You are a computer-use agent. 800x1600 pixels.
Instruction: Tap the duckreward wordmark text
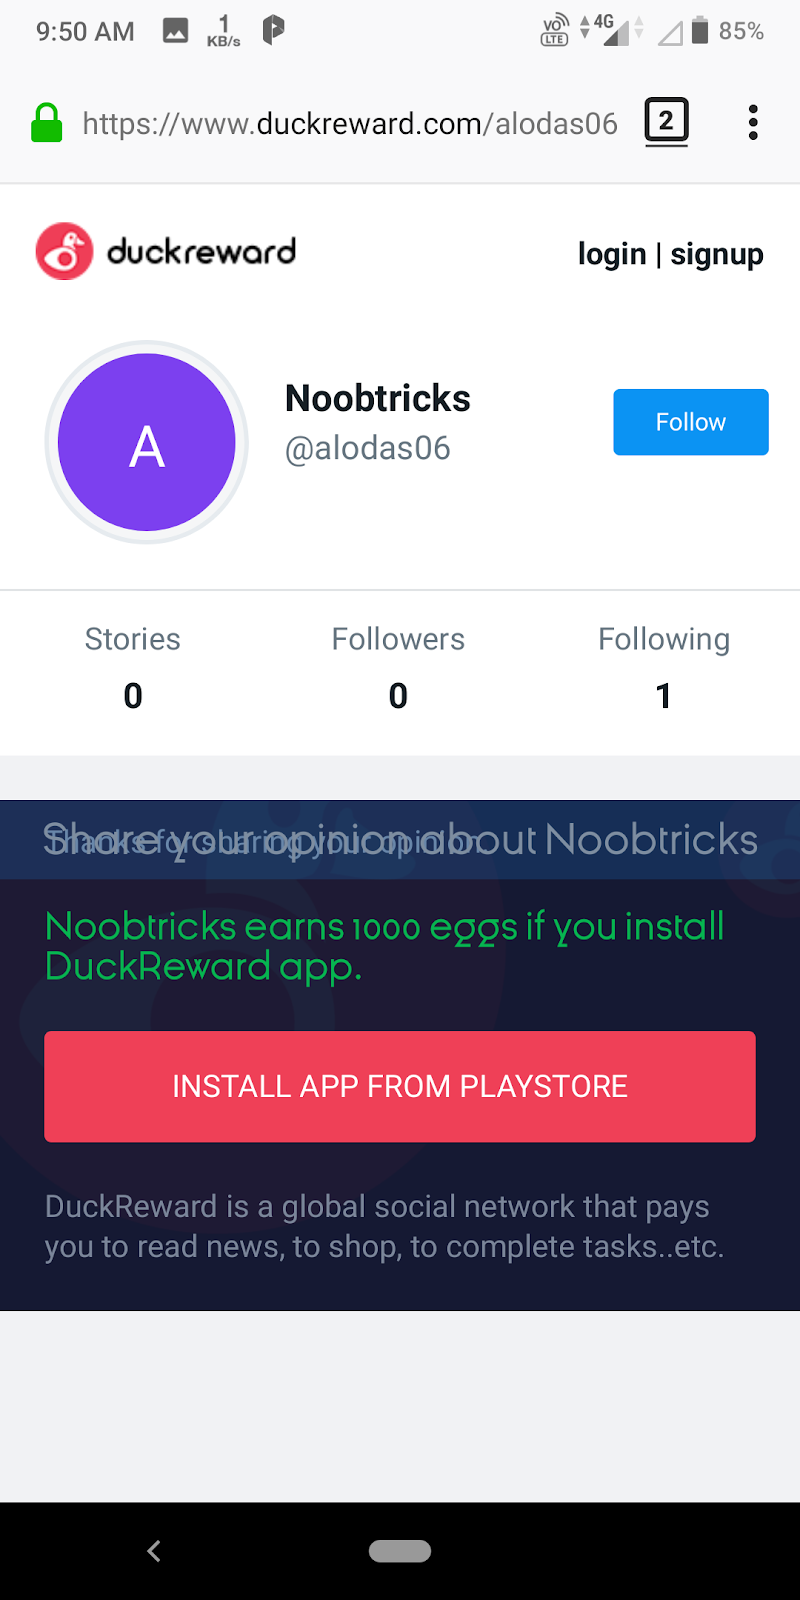(x=201, y=251)
